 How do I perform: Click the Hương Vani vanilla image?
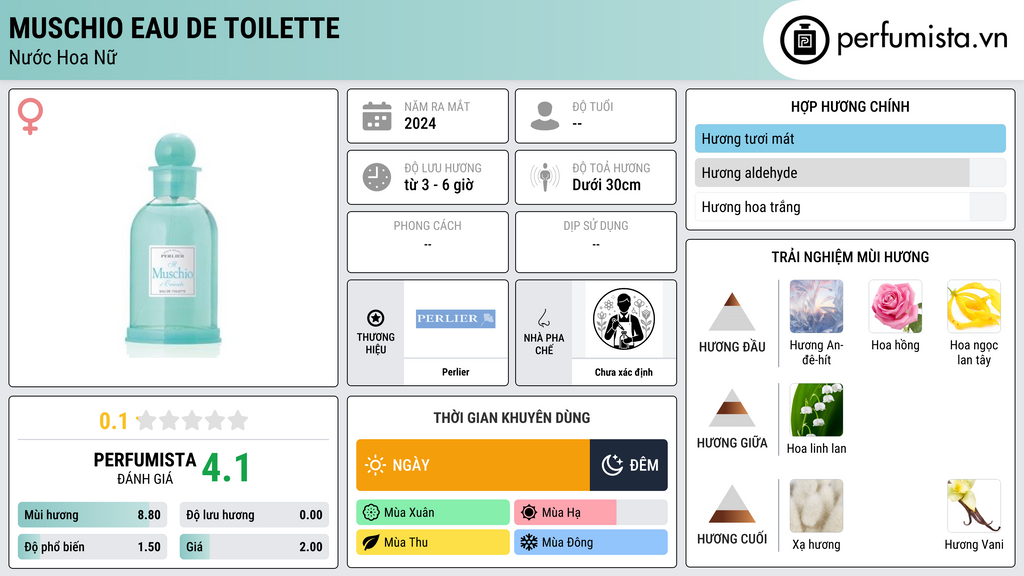point(974,506)
